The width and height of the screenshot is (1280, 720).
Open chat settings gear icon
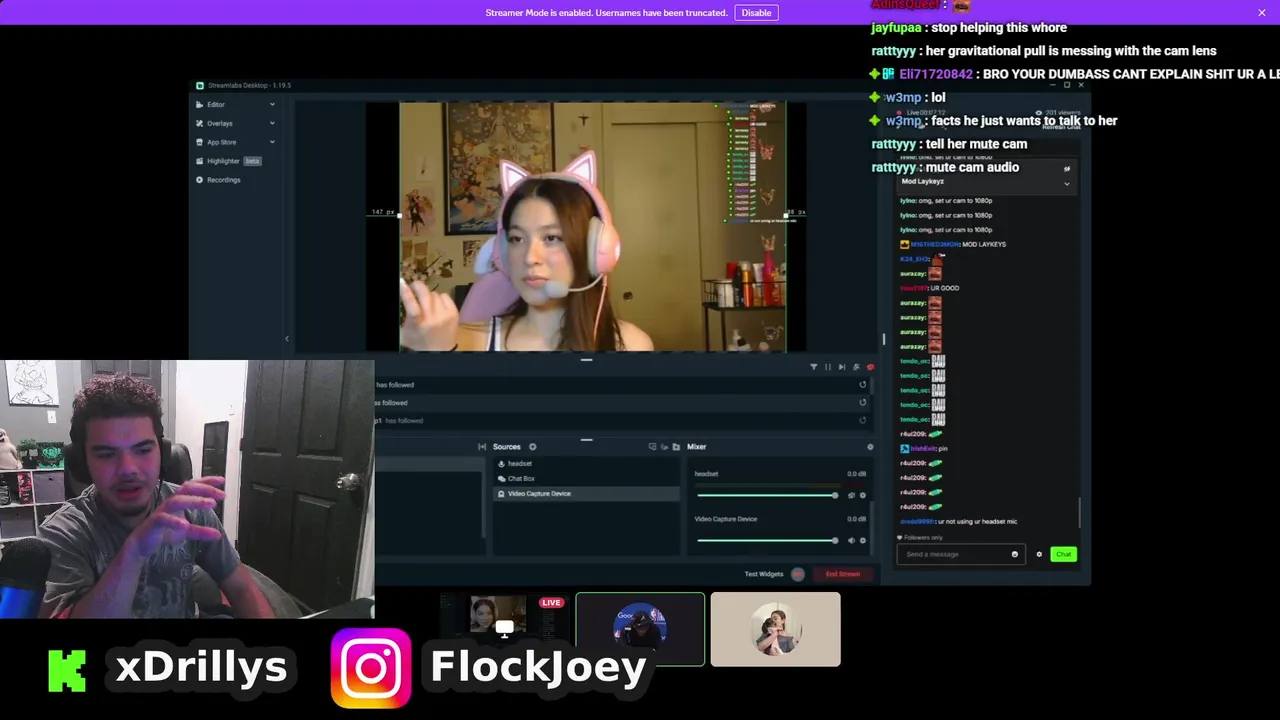tap(1039, 554)
